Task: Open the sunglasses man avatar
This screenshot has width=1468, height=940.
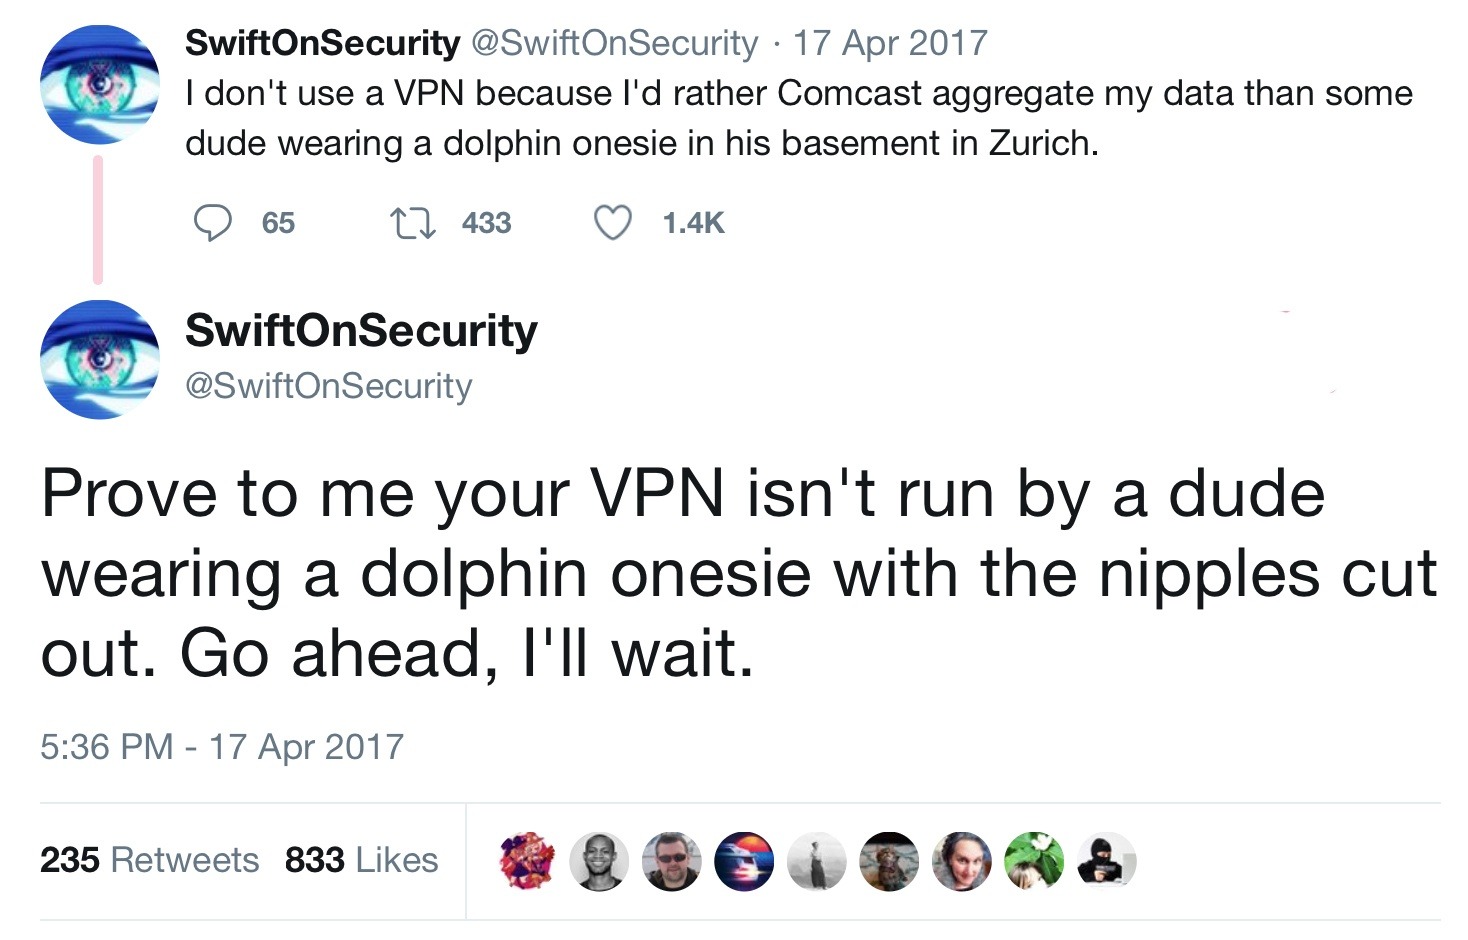Action: click(671, 860)
